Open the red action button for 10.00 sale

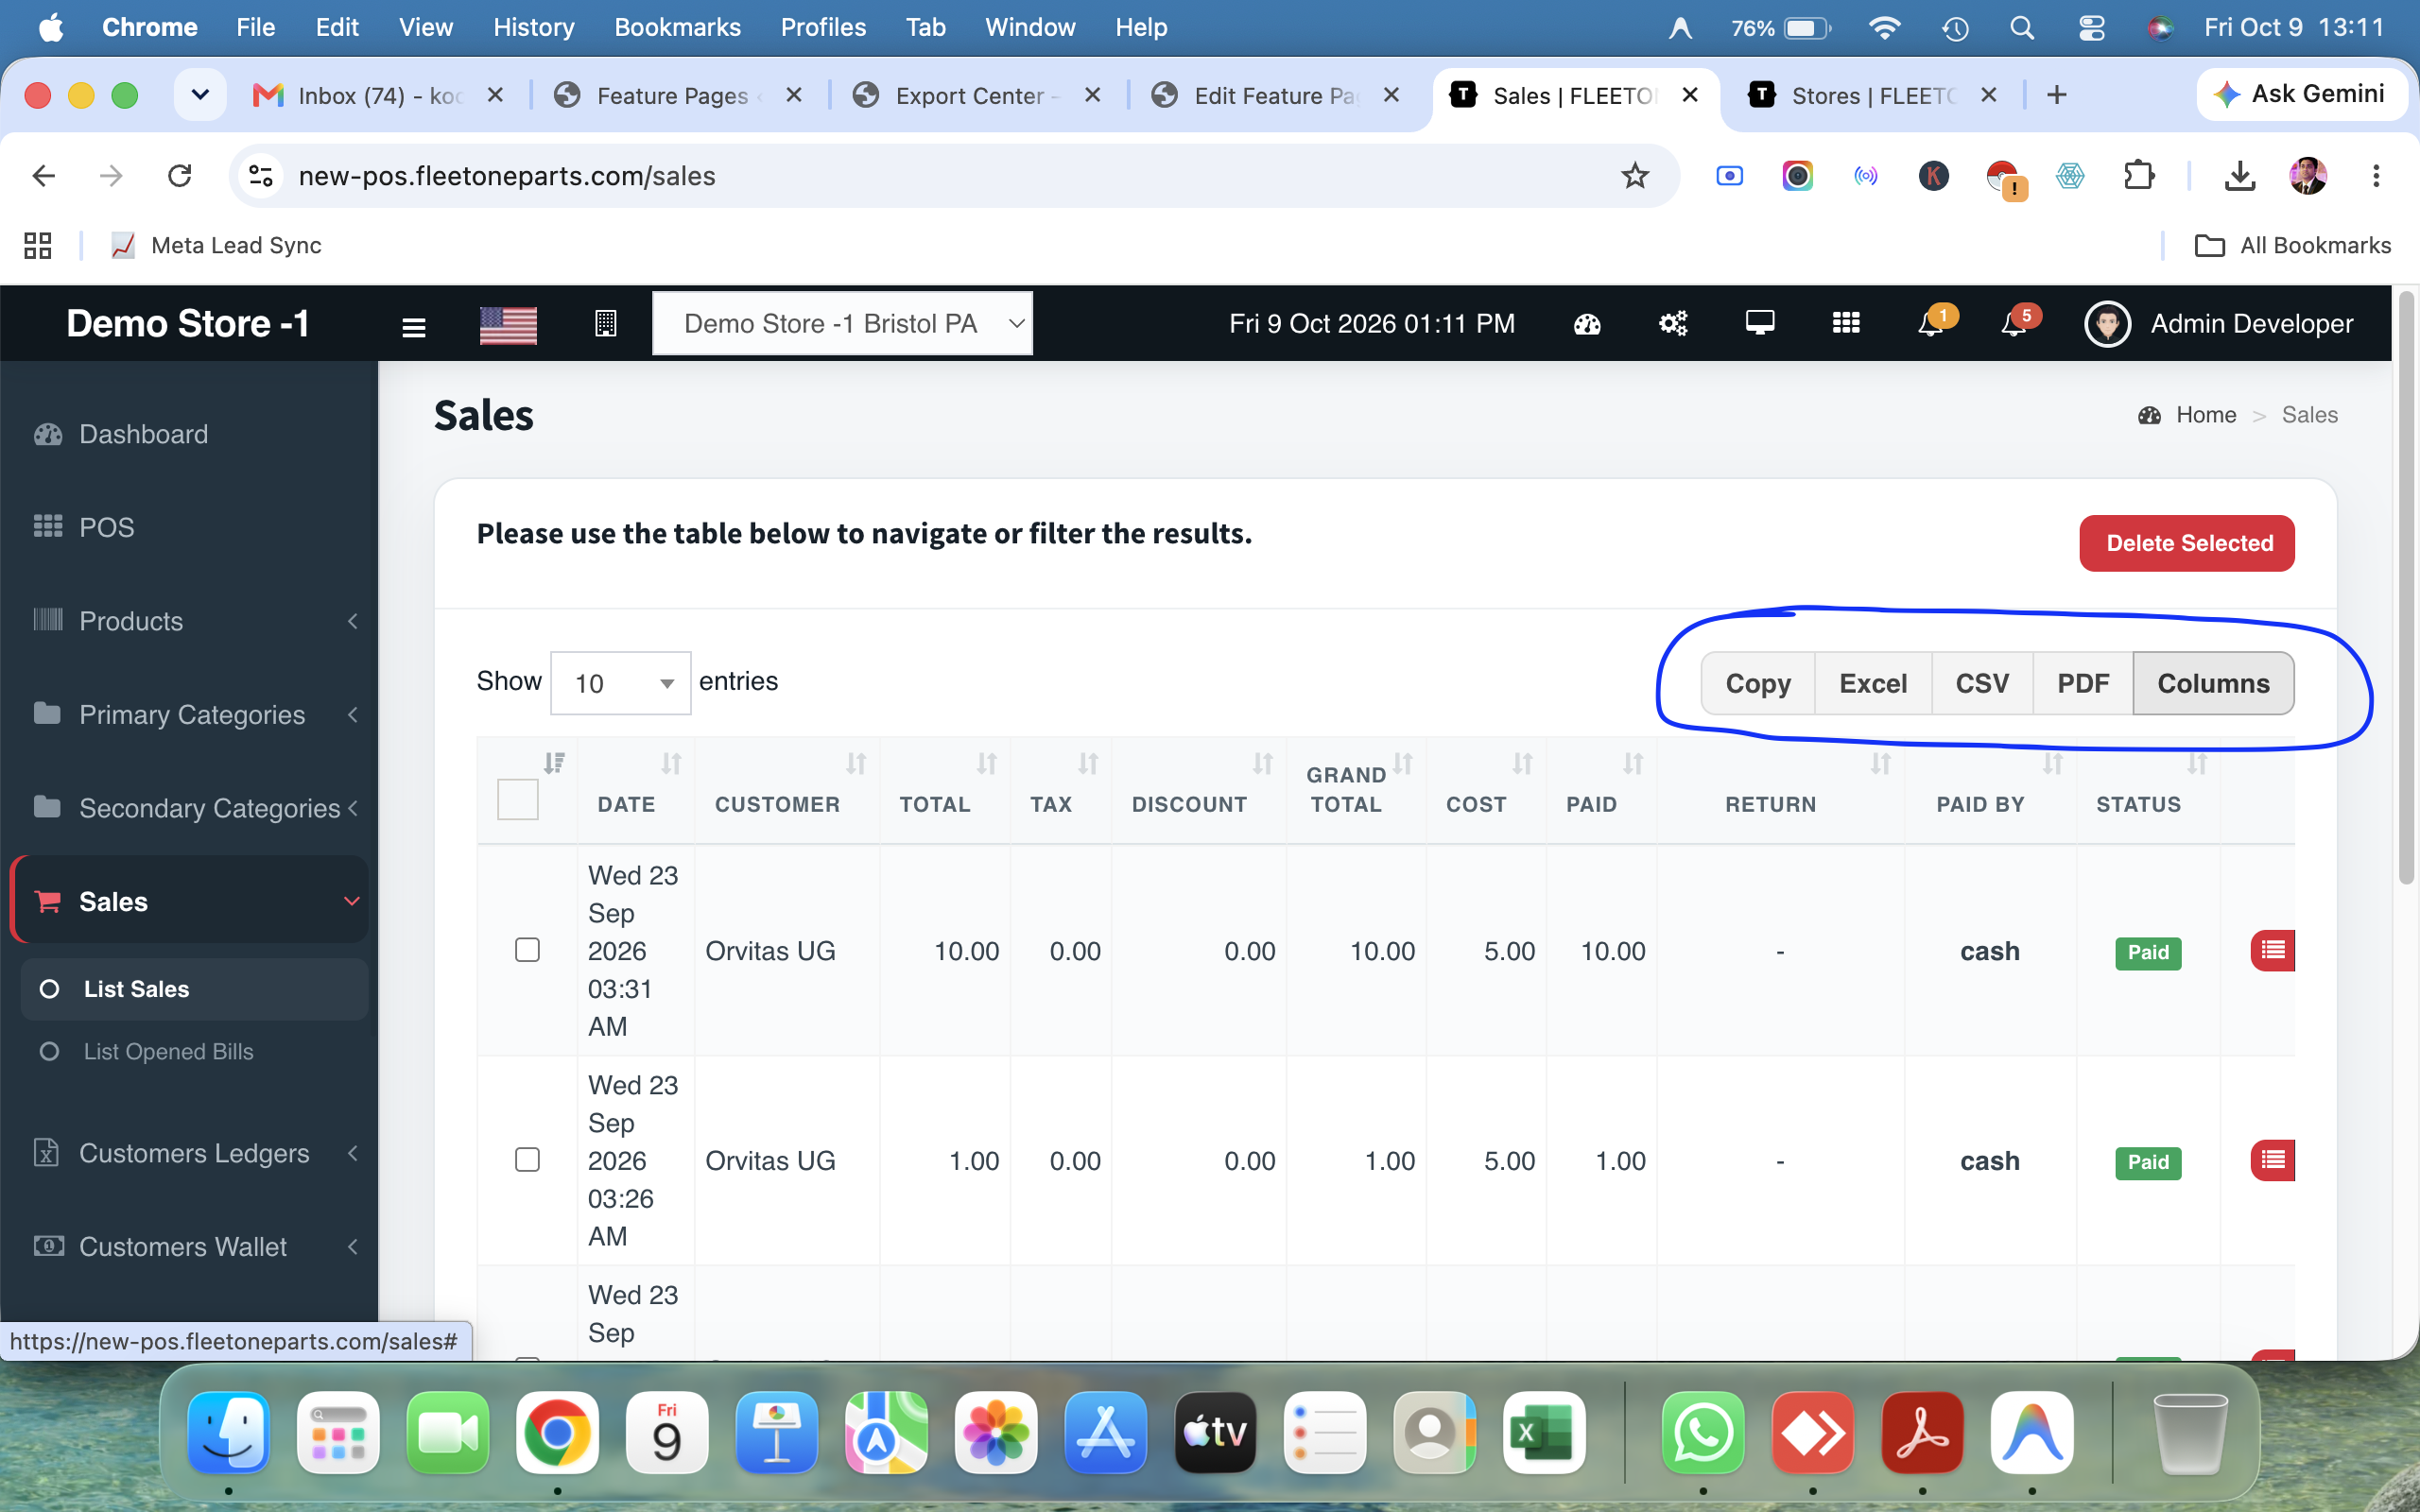(2272, 950)
